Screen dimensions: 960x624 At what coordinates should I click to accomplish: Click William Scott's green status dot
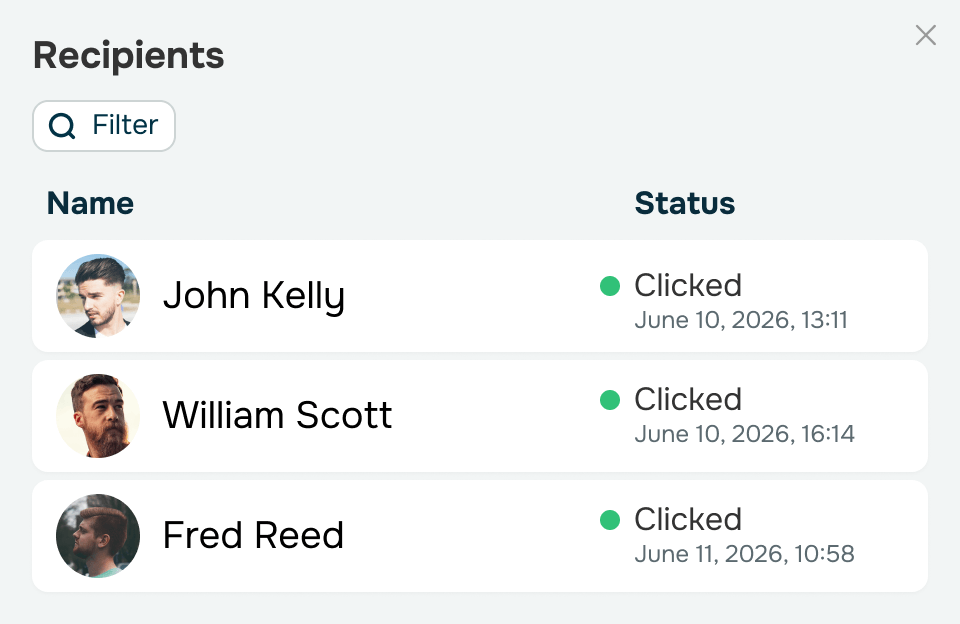[610, 399]
